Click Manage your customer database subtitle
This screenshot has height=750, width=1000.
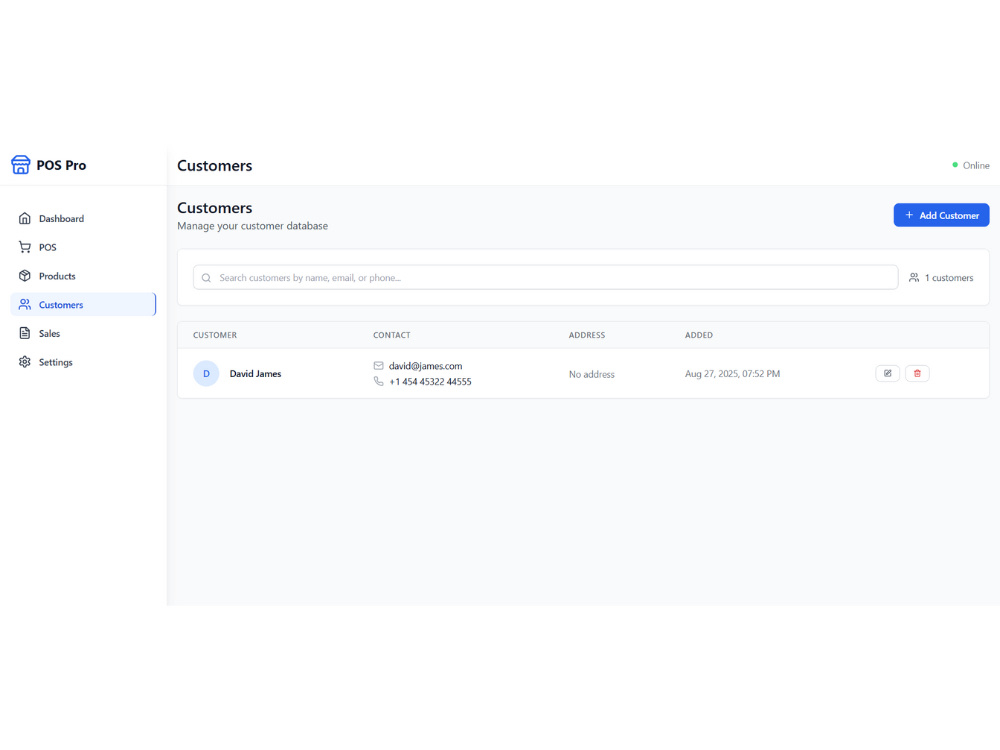click(253, 226)
